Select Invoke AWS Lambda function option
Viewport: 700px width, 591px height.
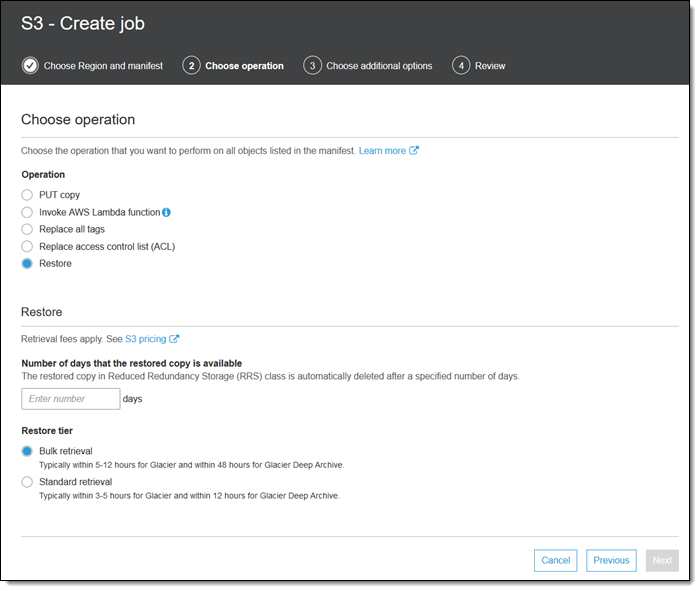(27, 212)
